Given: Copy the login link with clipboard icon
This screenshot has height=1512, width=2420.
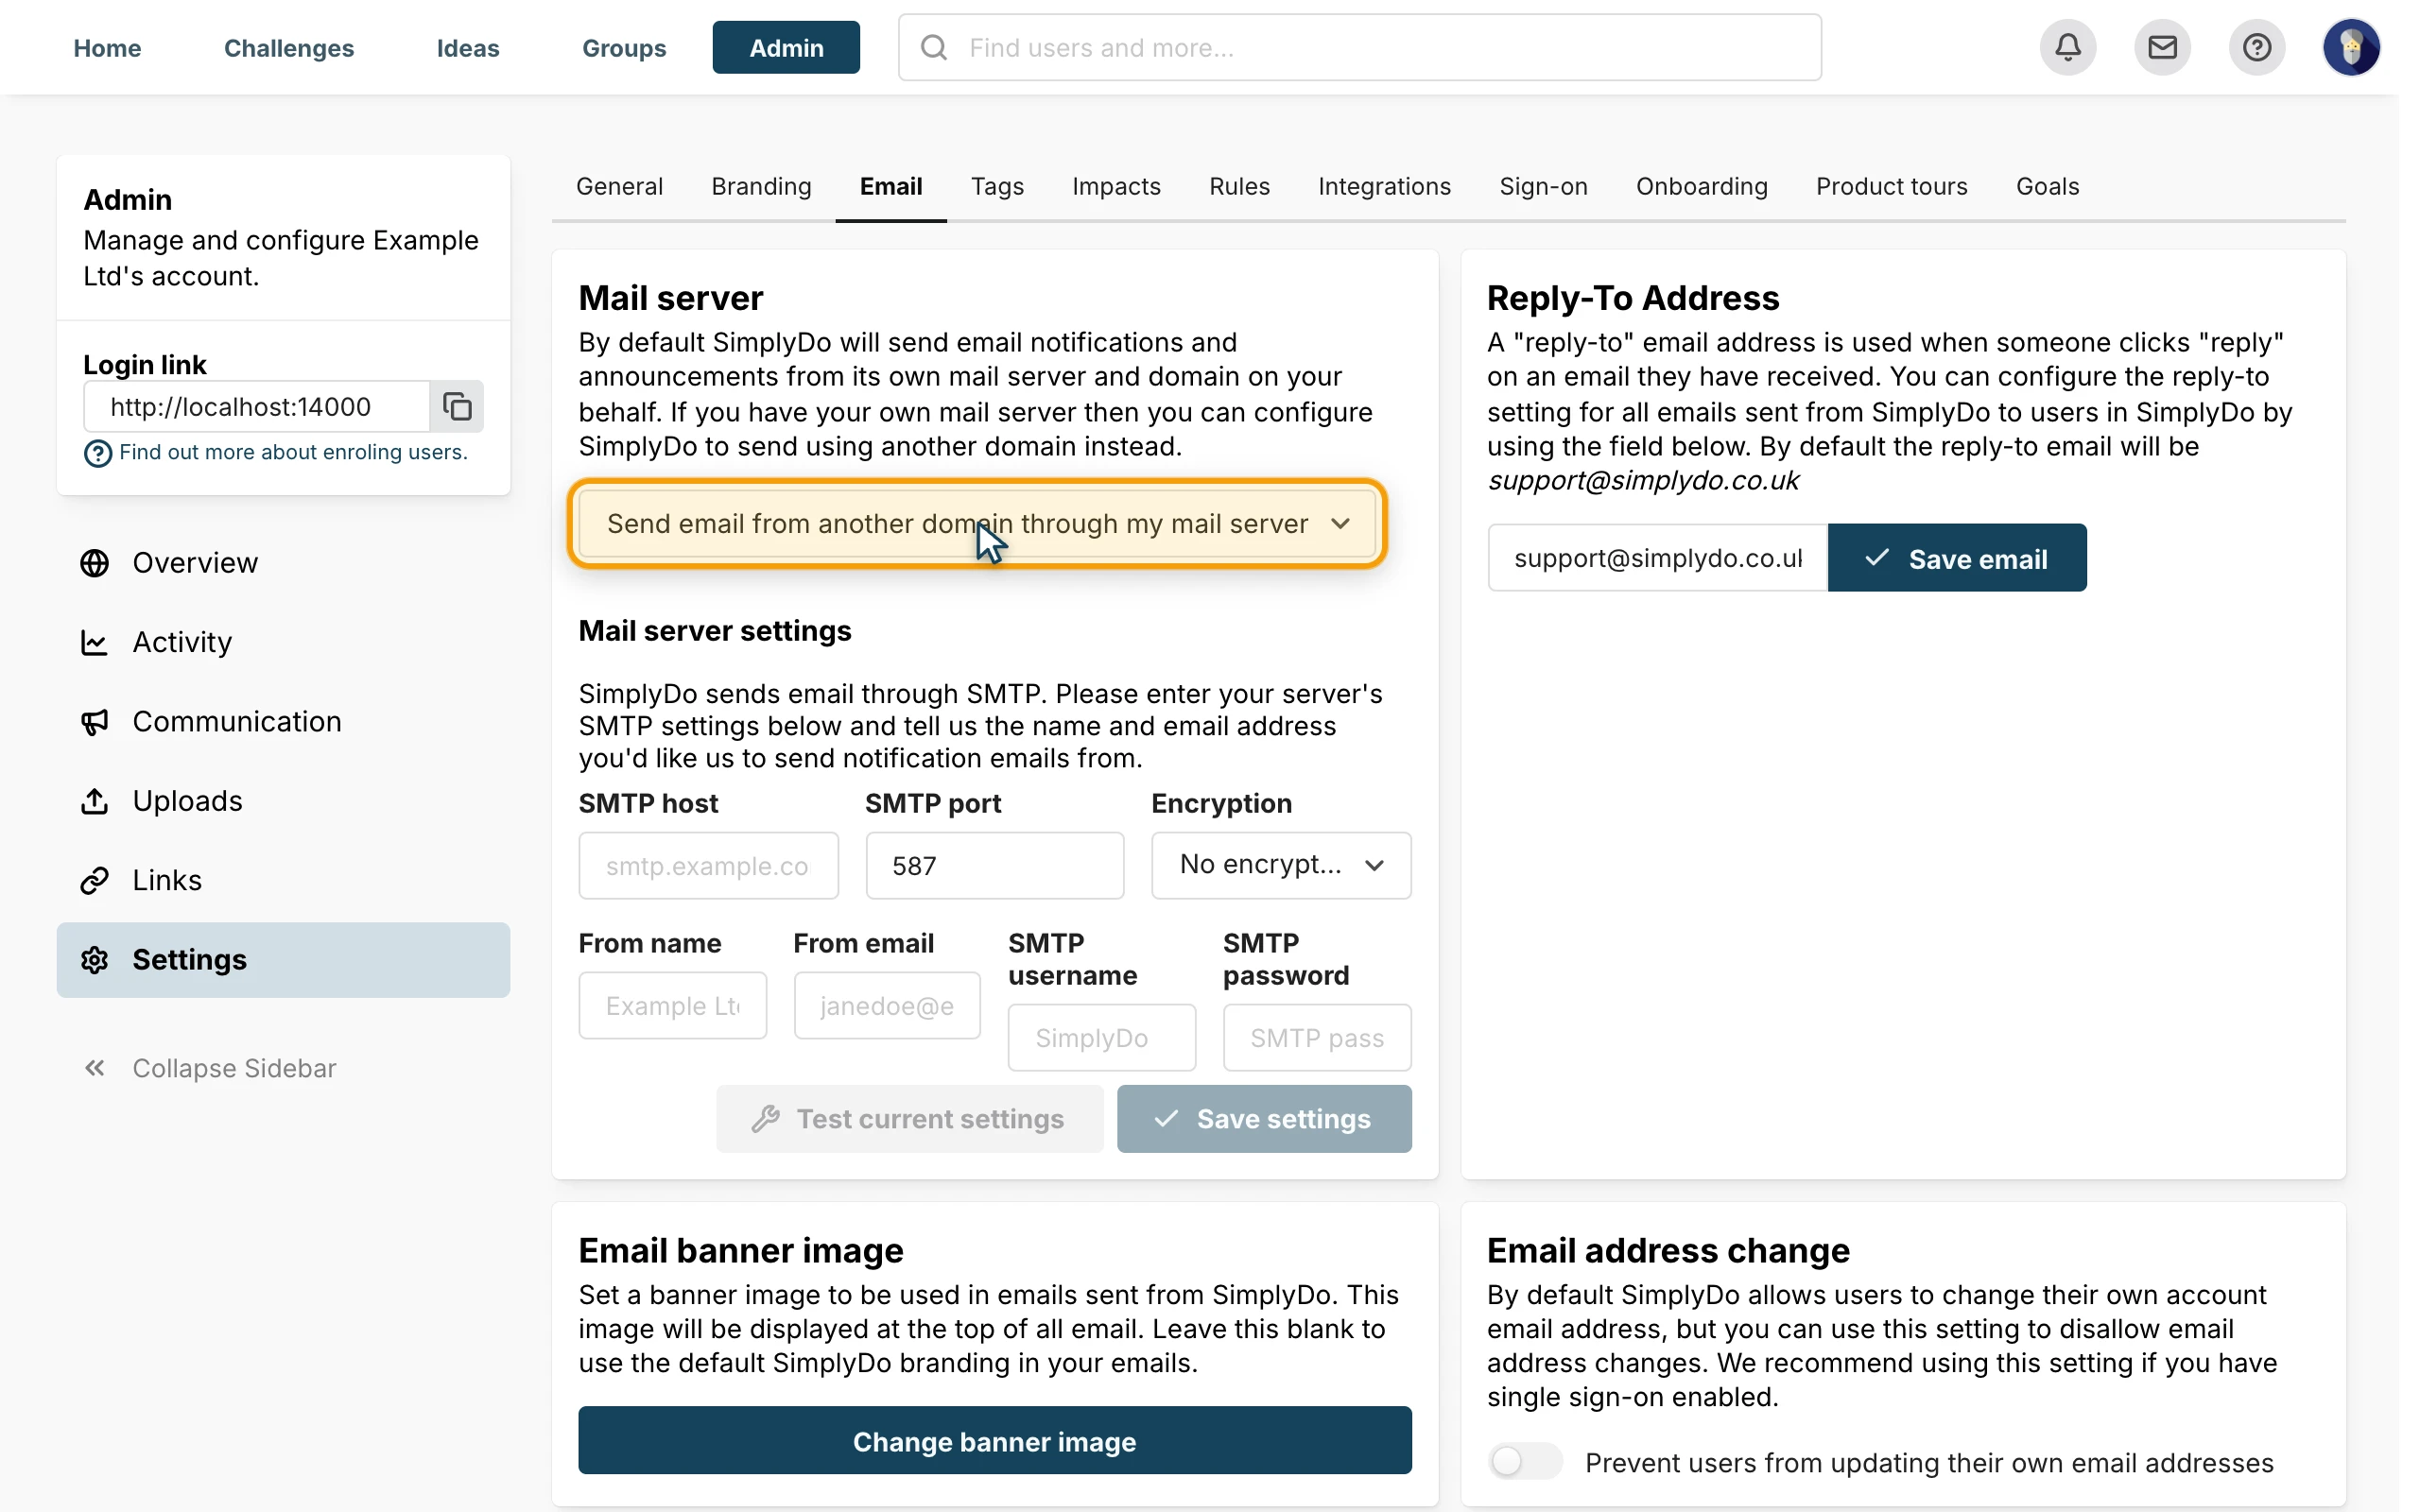Looking at the screenshot, I should [457, 406].
